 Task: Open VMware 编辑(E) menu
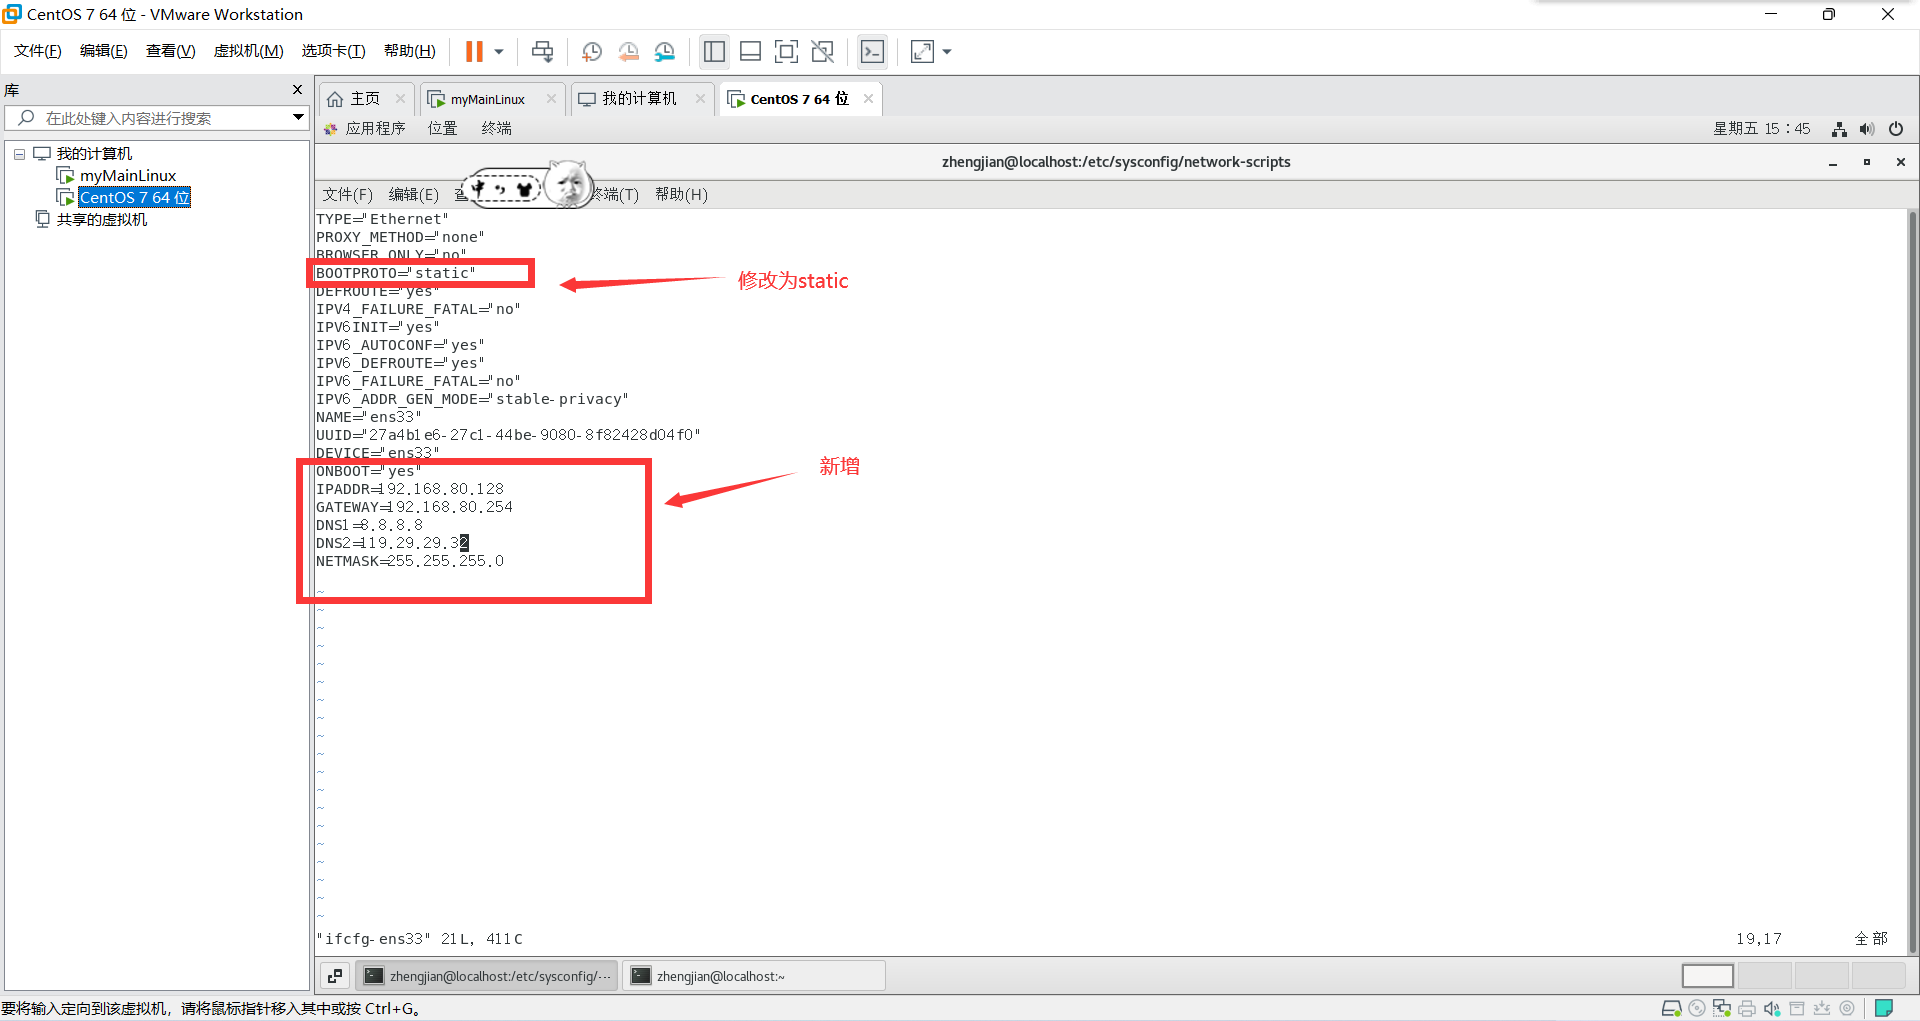click(103, 51)
